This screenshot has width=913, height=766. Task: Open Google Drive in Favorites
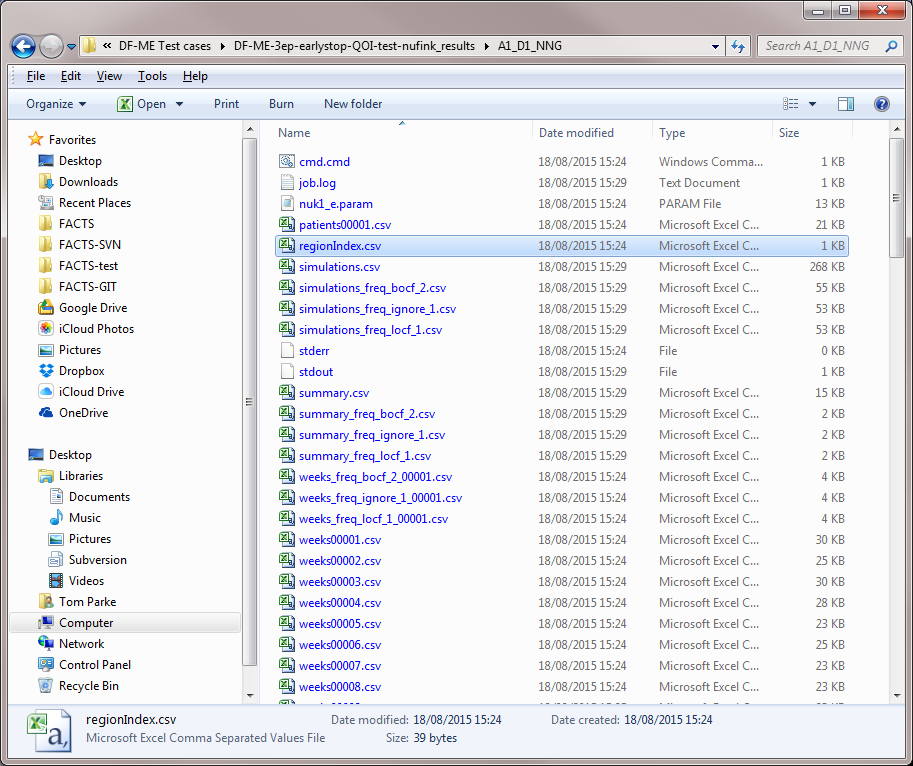pos(92,308)
